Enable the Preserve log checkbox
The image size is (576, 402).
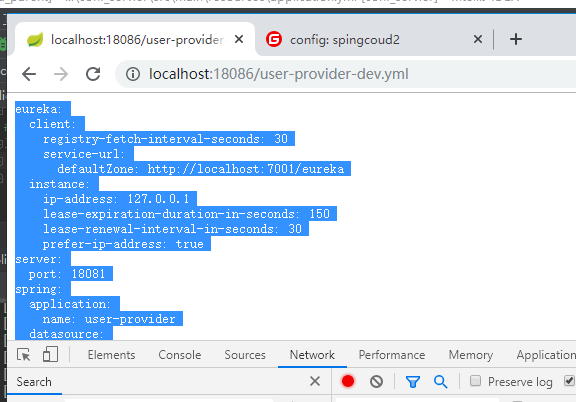pyautogui.click(x=475, y=381)
